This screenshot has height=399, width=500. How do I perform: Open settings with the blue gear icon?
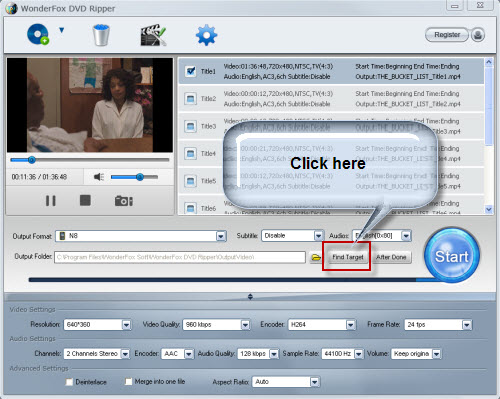click(x=206, y=35)
